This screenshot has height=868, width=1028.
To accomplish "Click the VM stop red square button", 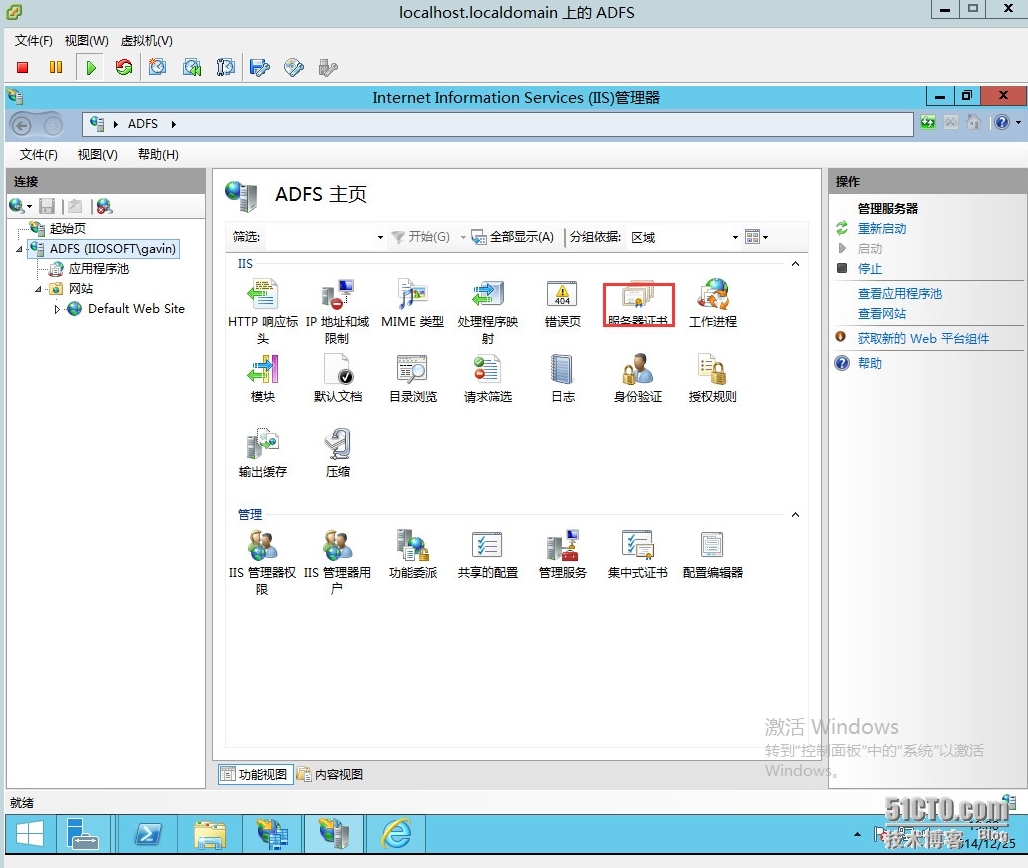I will click(22, 67).
